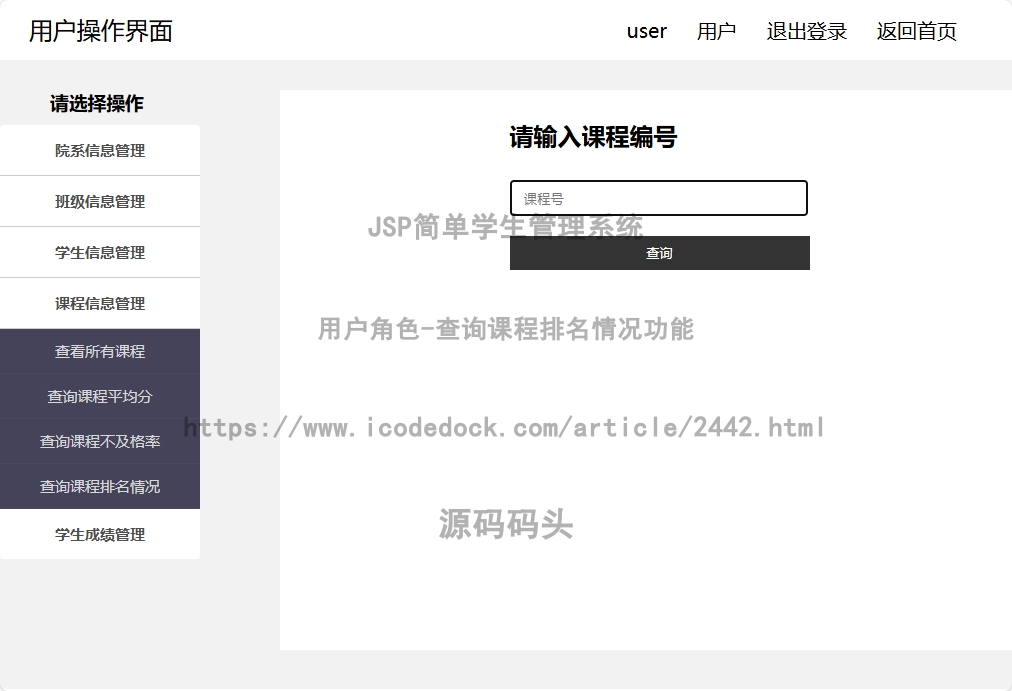Expand 院系信息管理 sidebar menu
This screenshot has height=691, width=1012.
click(x=100, y=150)
